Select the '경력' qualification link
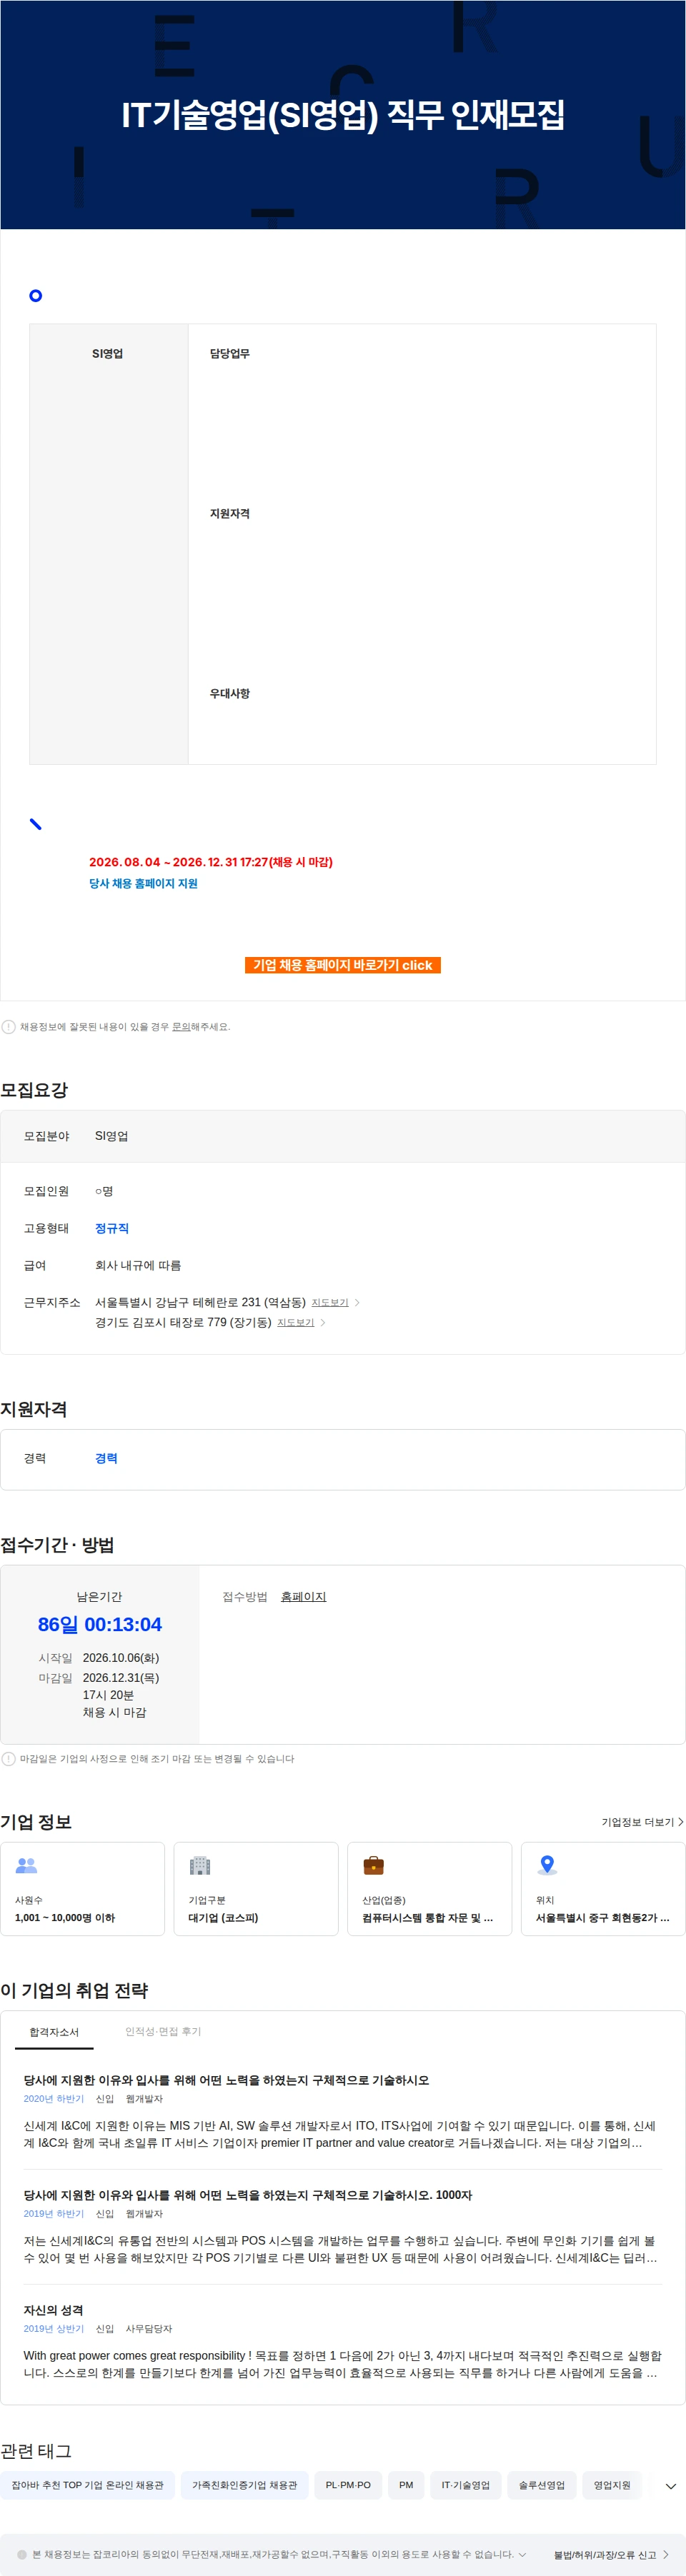This screenshot has width=686, height=2576. 106,1458
